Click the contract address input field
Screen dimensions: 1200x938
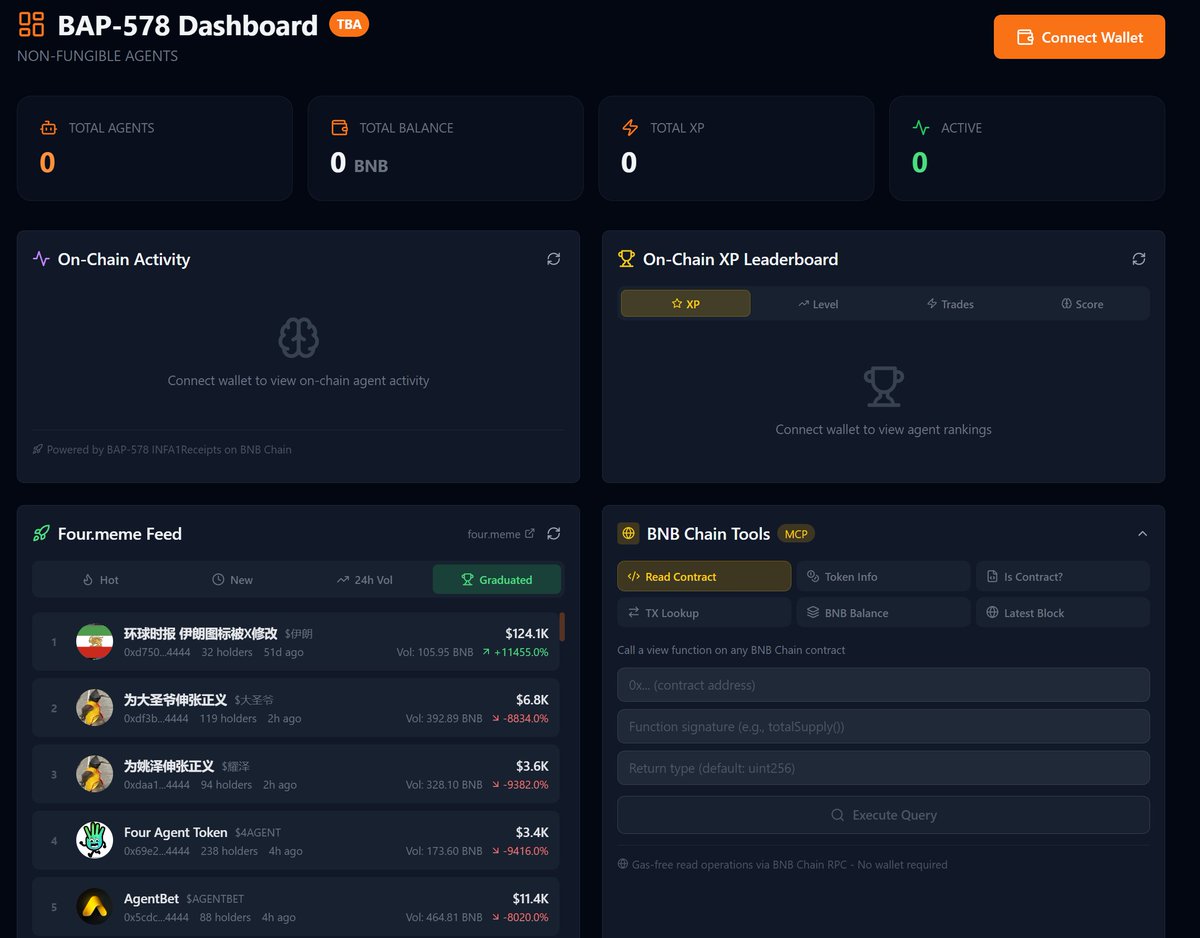click(883, 685)
